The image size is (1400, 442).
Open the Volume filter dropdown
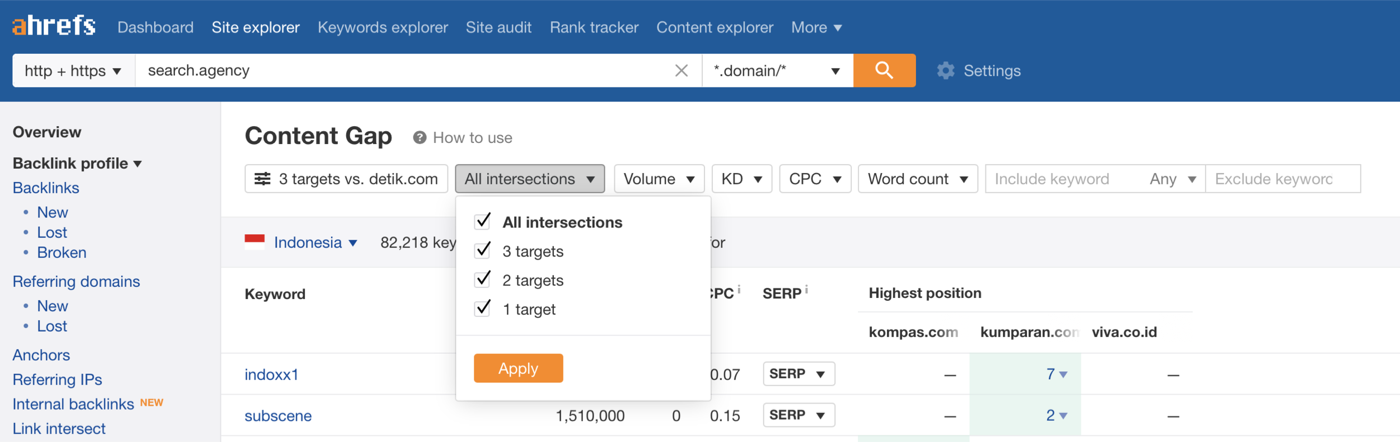click(x=659, y=179)
